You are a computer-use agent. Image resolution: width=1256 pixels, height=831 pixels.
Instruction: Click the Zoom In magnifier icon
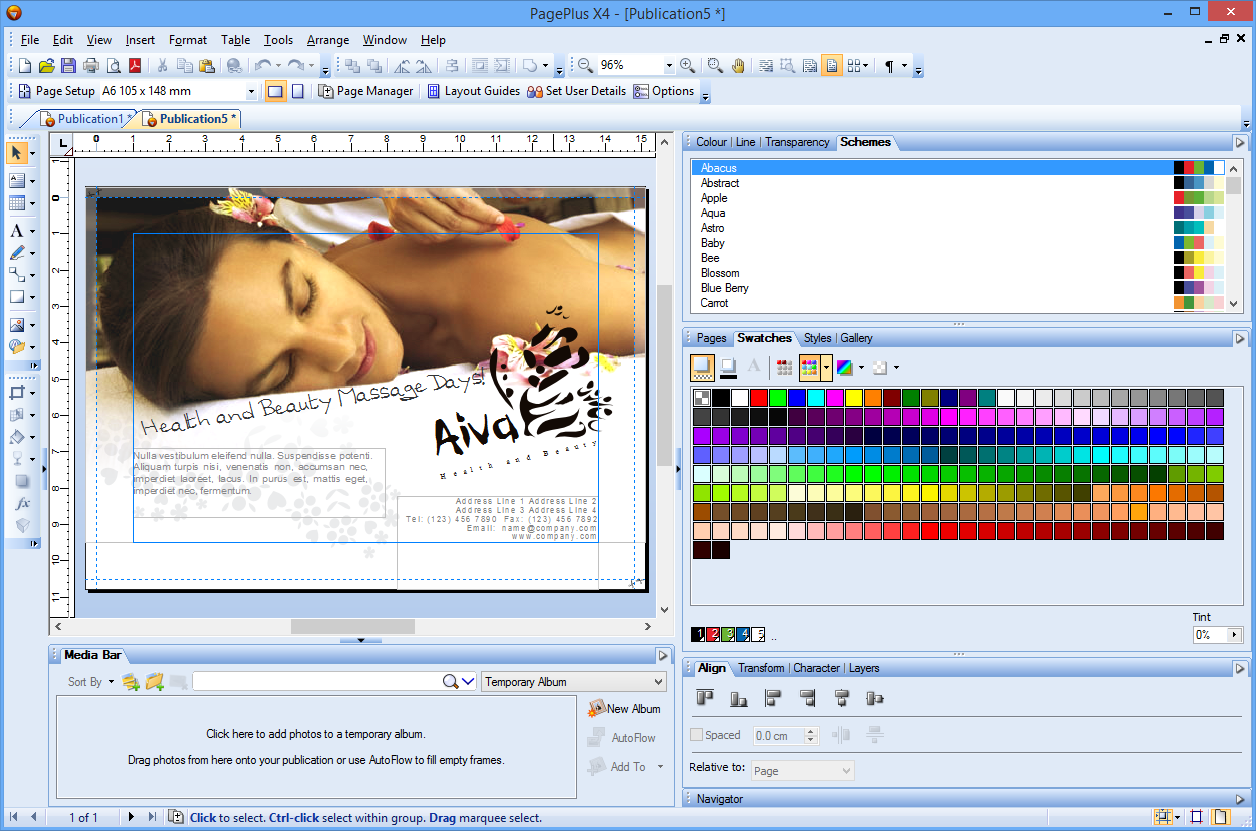point(687,65)
